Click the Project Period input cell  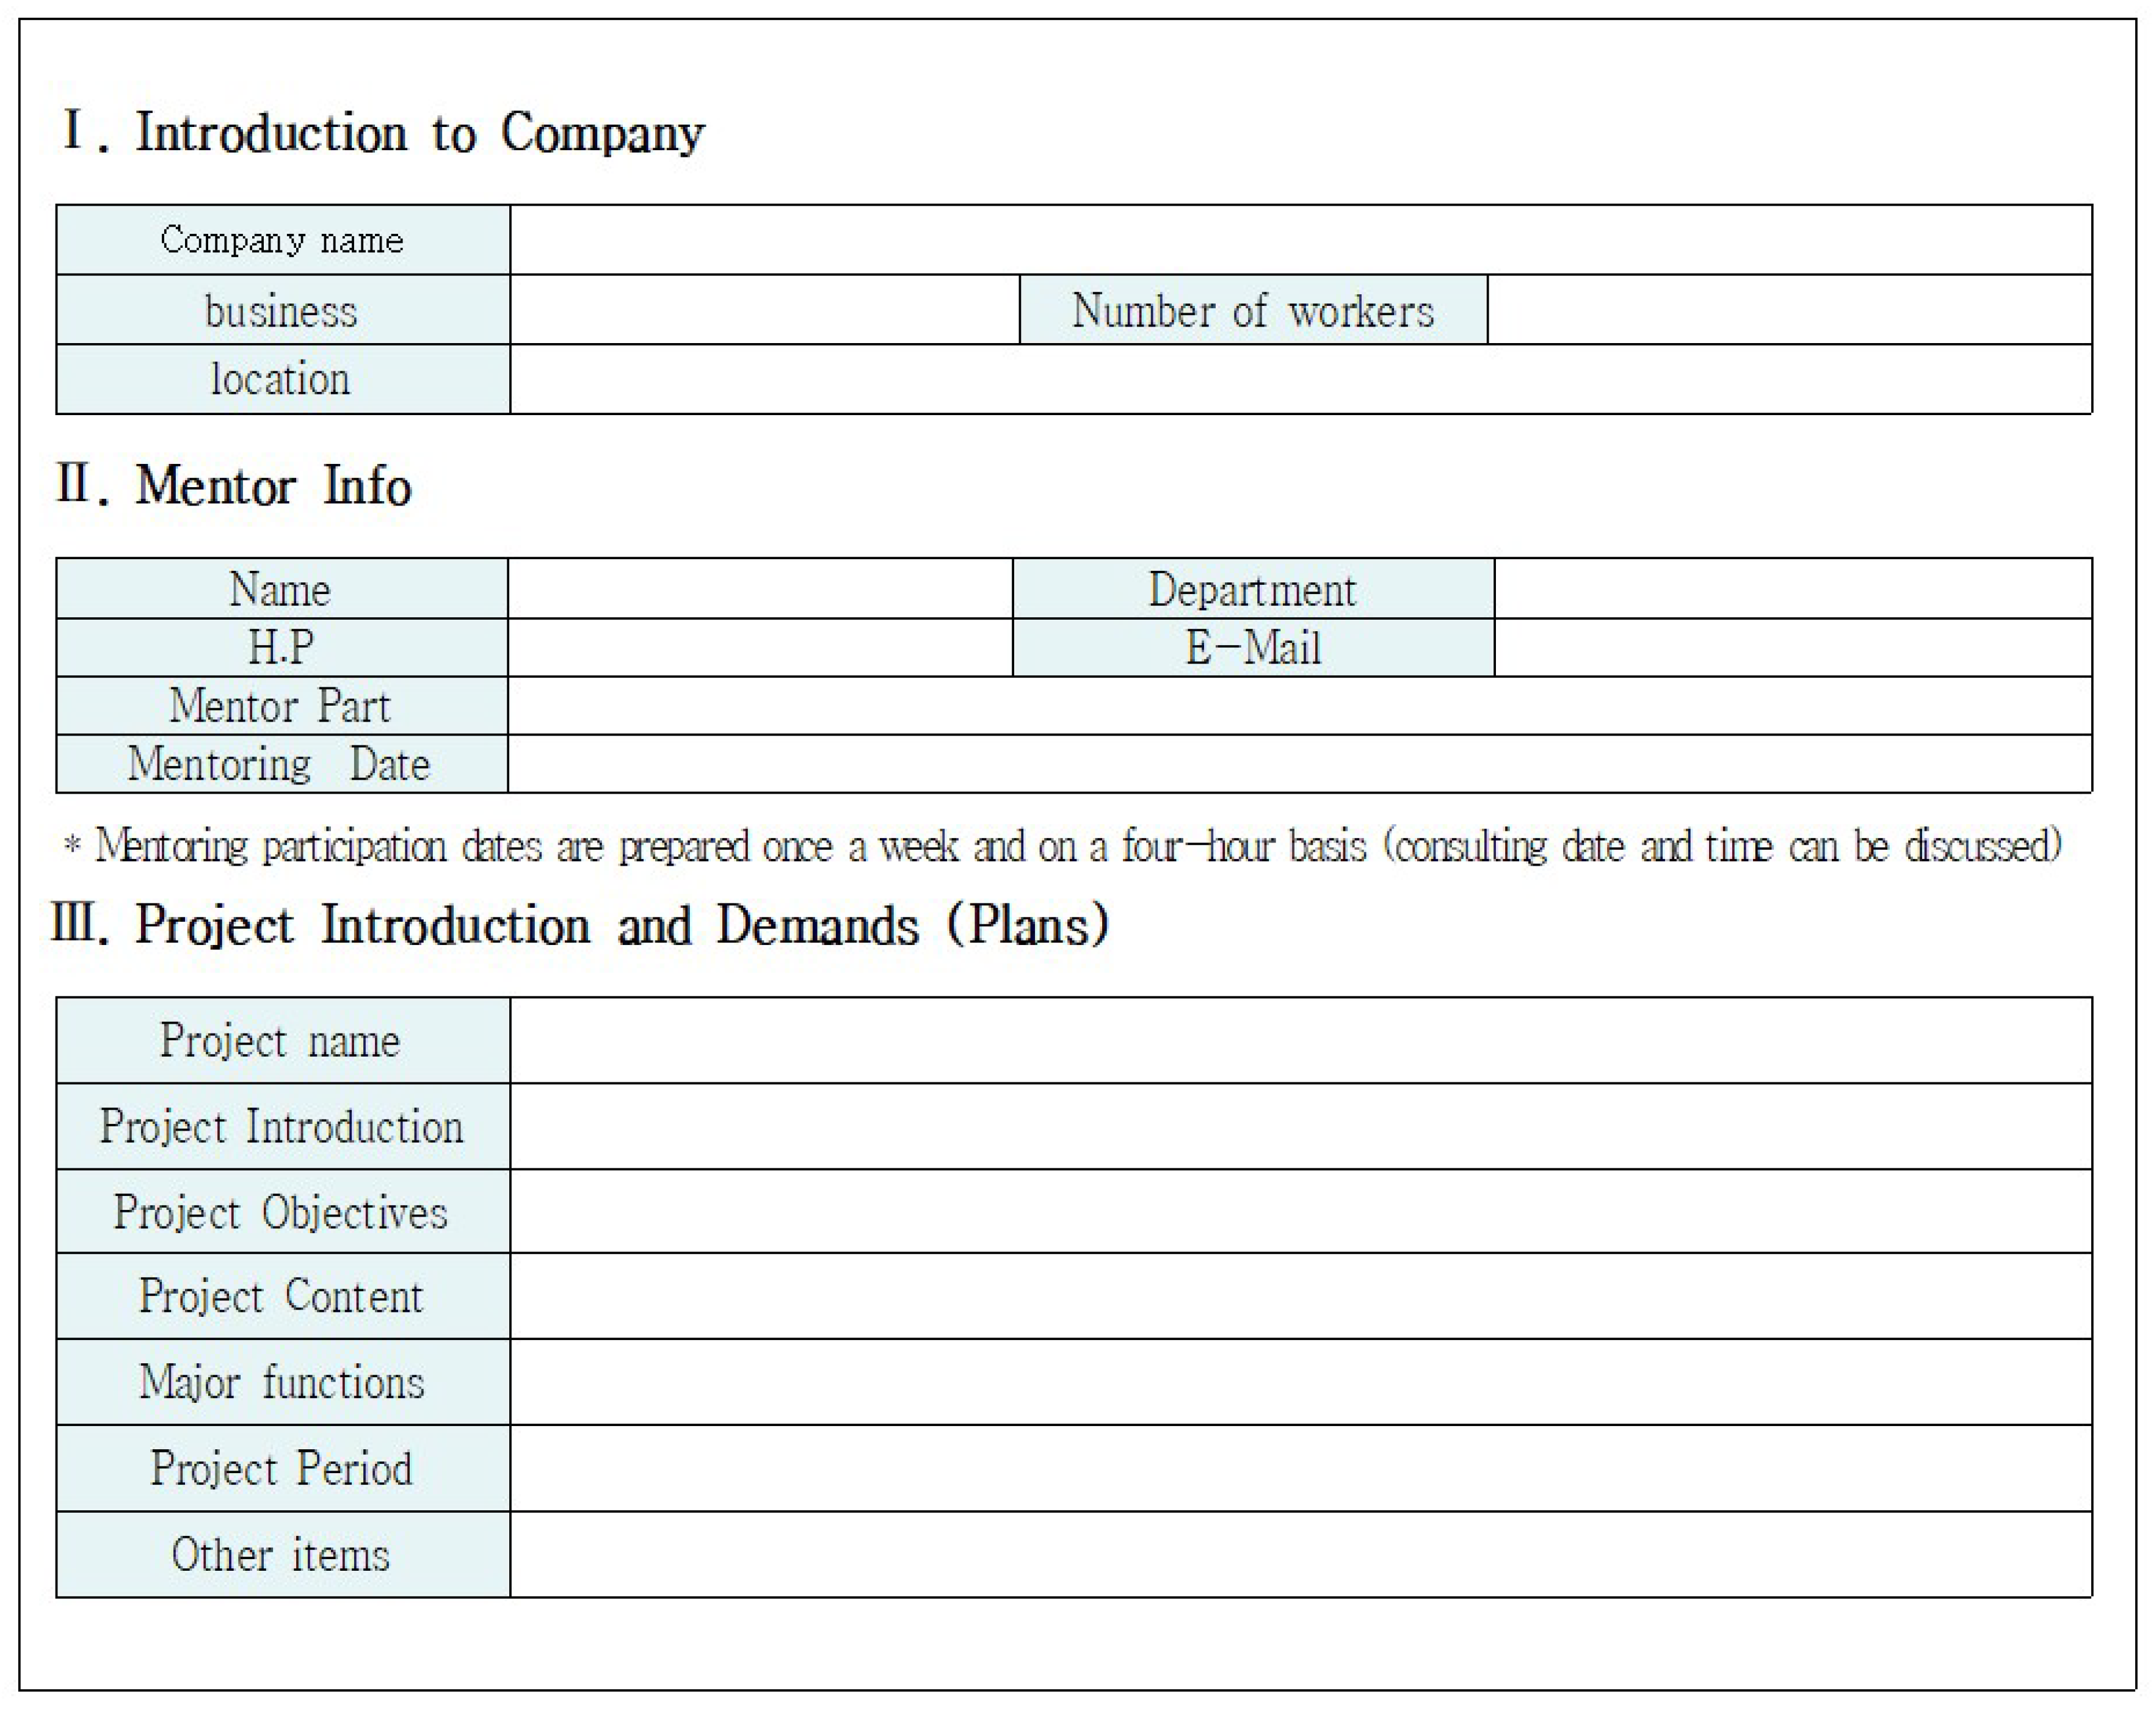tap(1300, 1468)
